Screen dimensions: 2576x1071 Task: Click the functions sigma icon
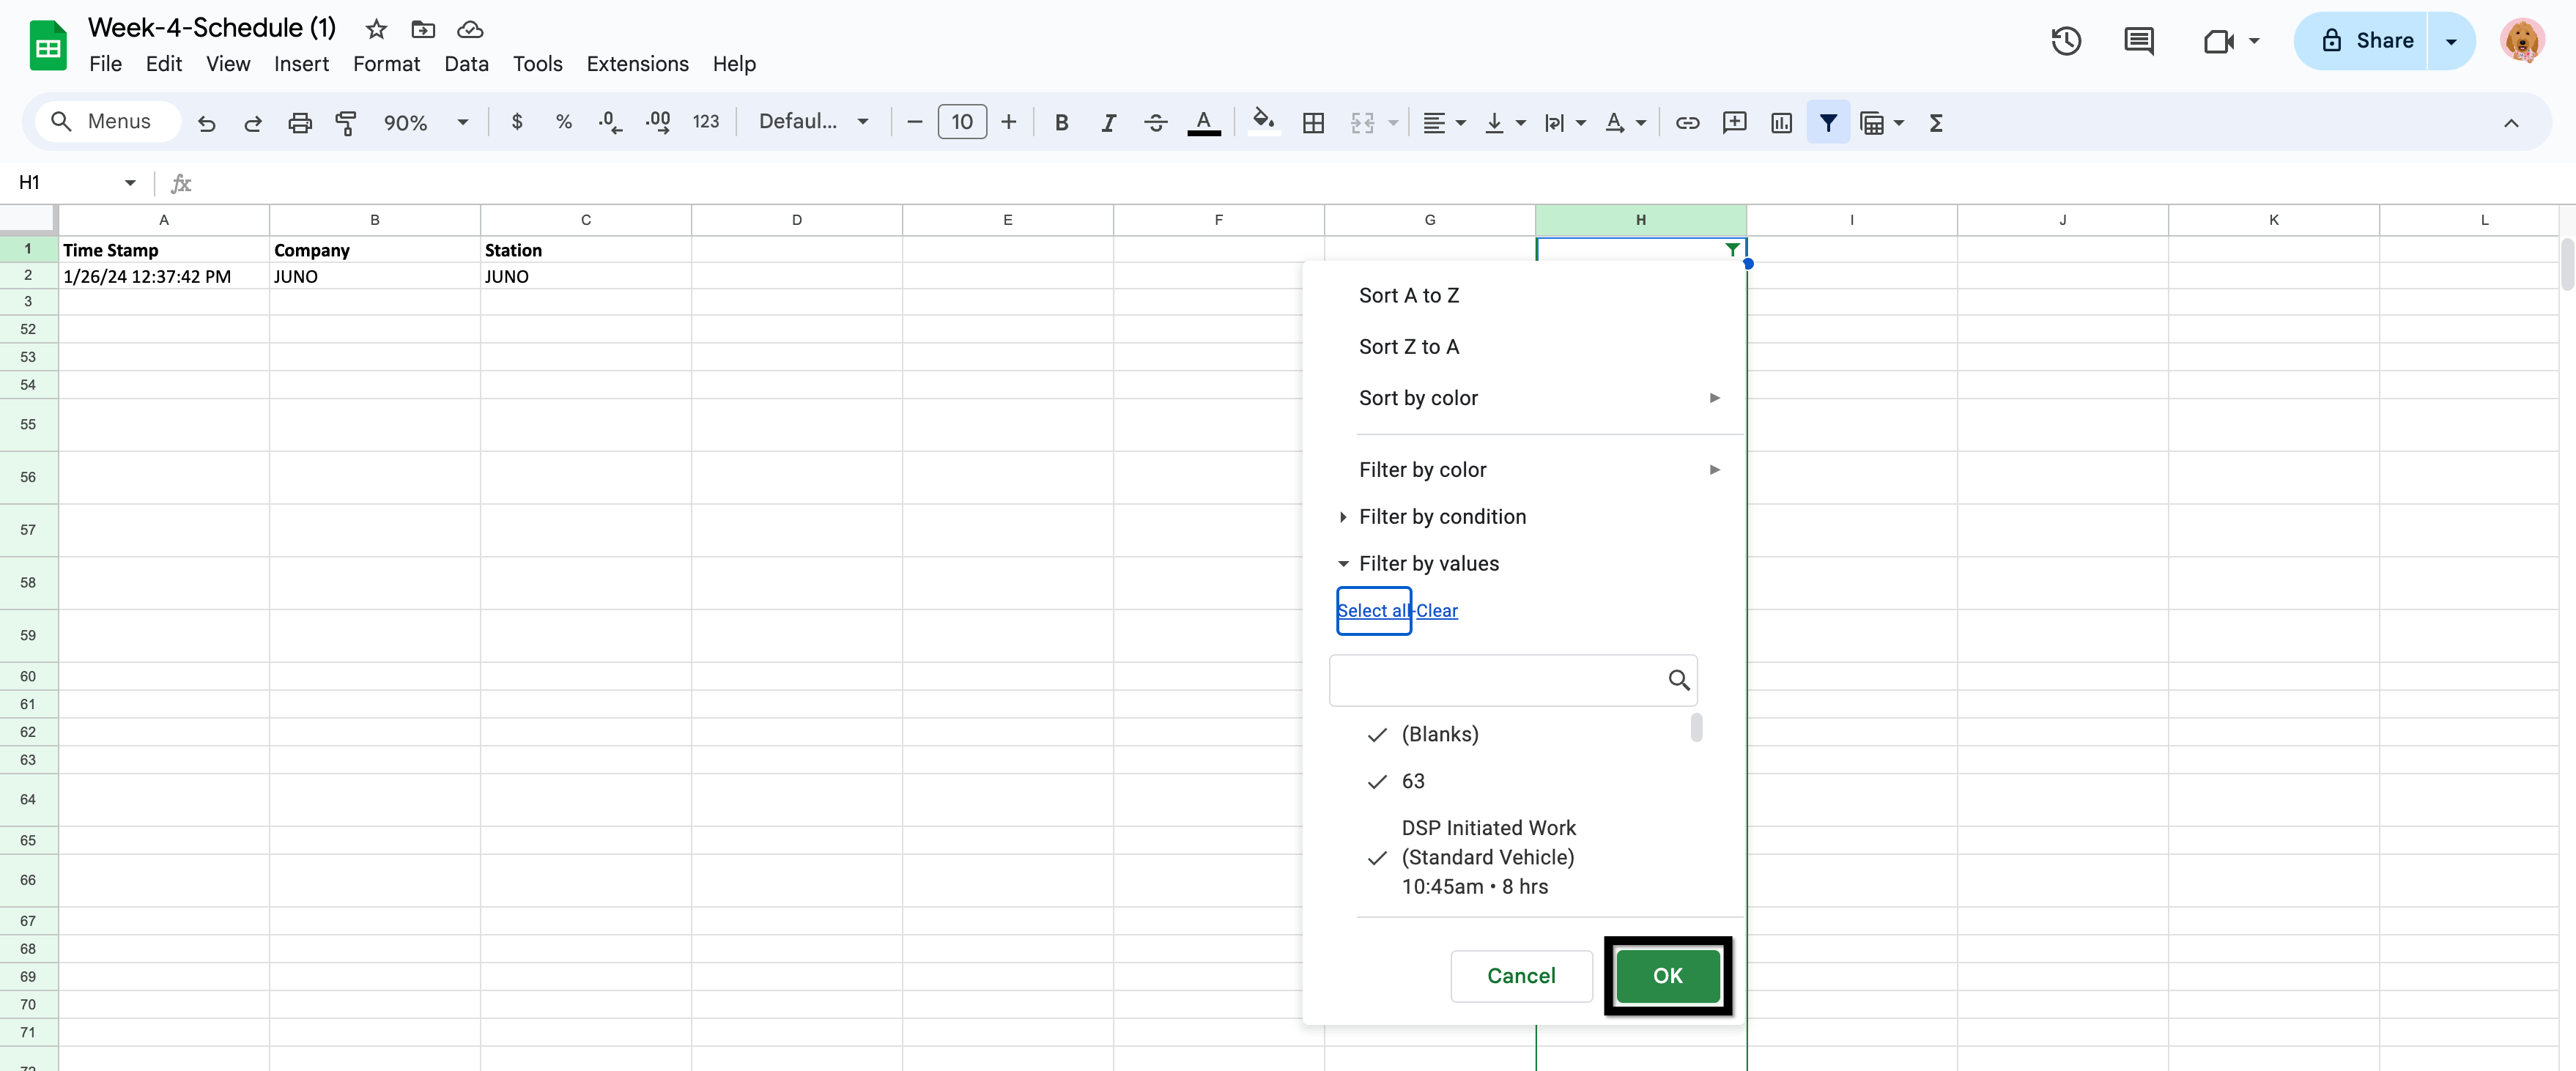pyautogui.click(x=1936, y=122)
